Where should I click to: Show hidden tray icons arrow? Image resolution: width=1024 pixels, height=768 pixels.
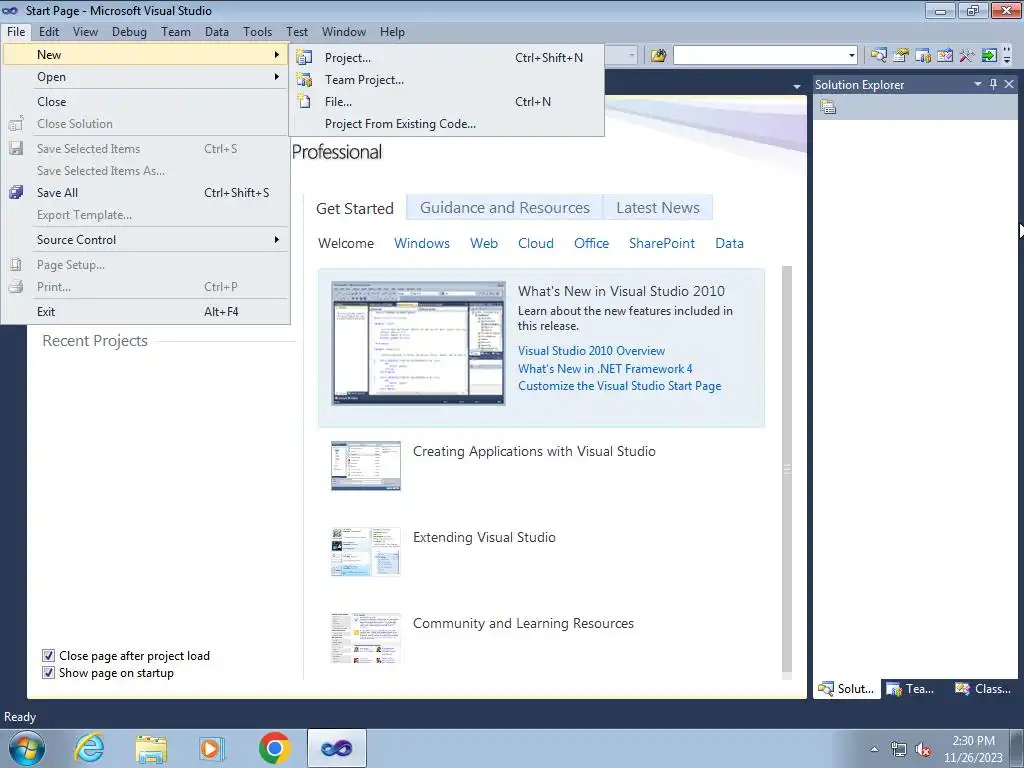874,749
